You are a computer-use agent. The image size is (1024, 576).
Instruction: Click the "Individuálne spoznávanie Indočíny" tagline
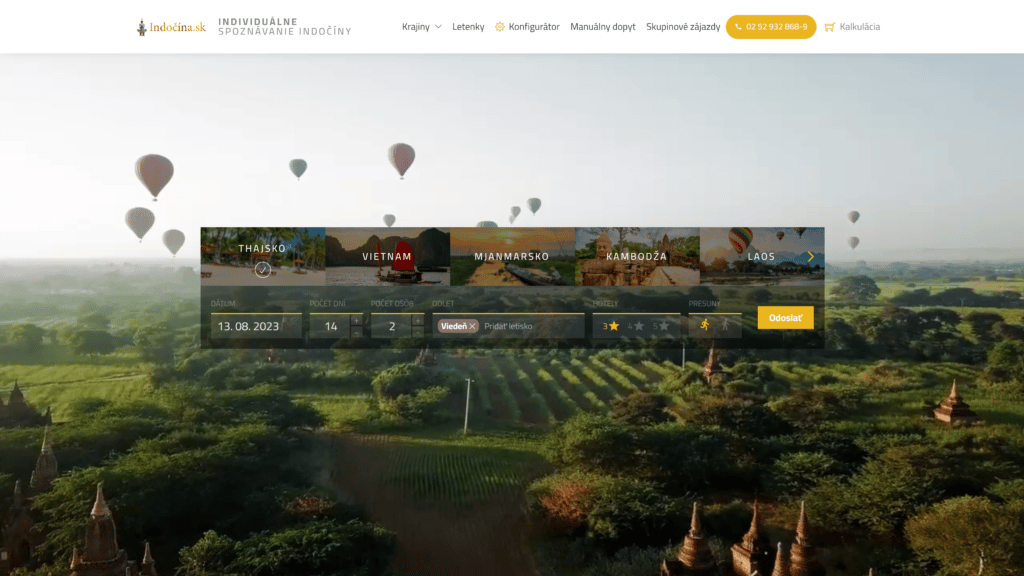coord(285,27)
